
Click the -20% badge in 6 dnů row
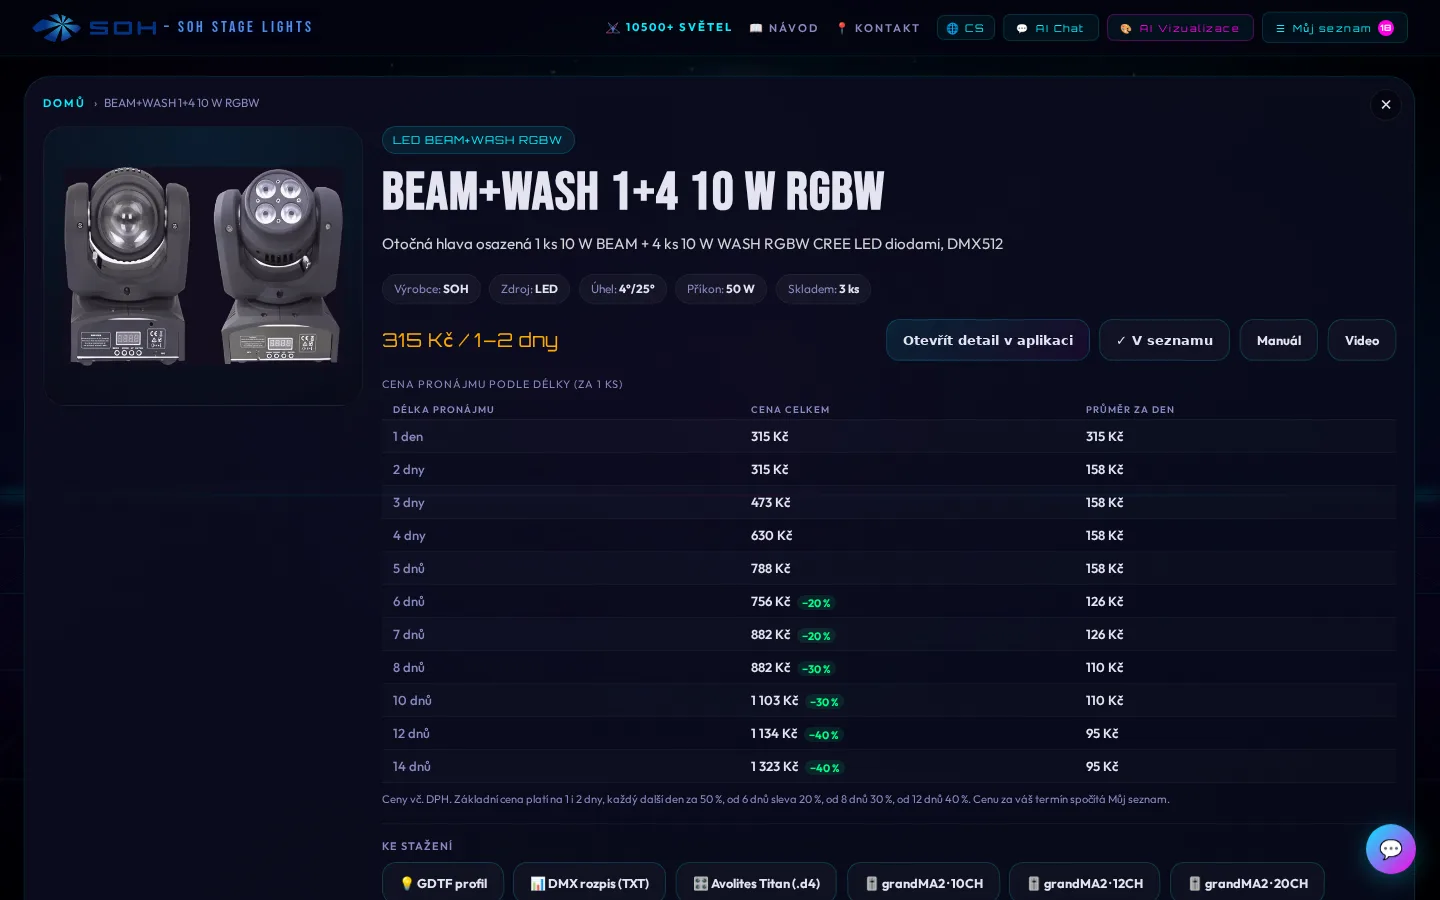click(816, 603)
